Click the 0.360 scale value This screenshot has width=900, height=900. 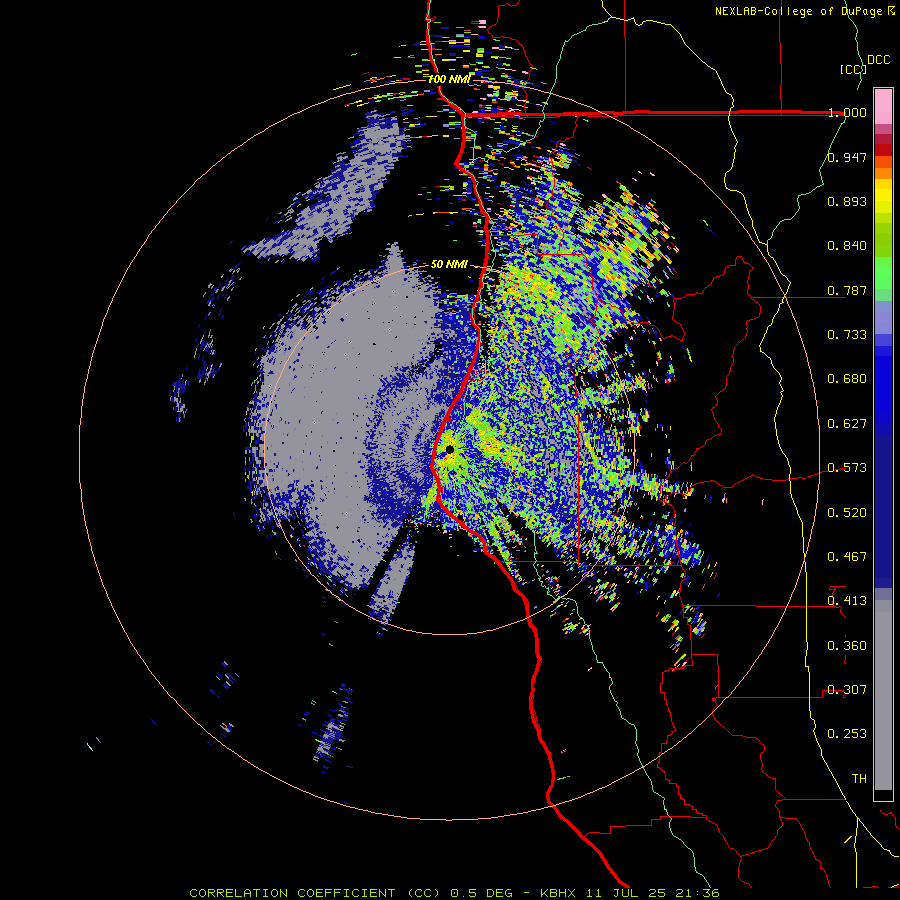point(847,646)
